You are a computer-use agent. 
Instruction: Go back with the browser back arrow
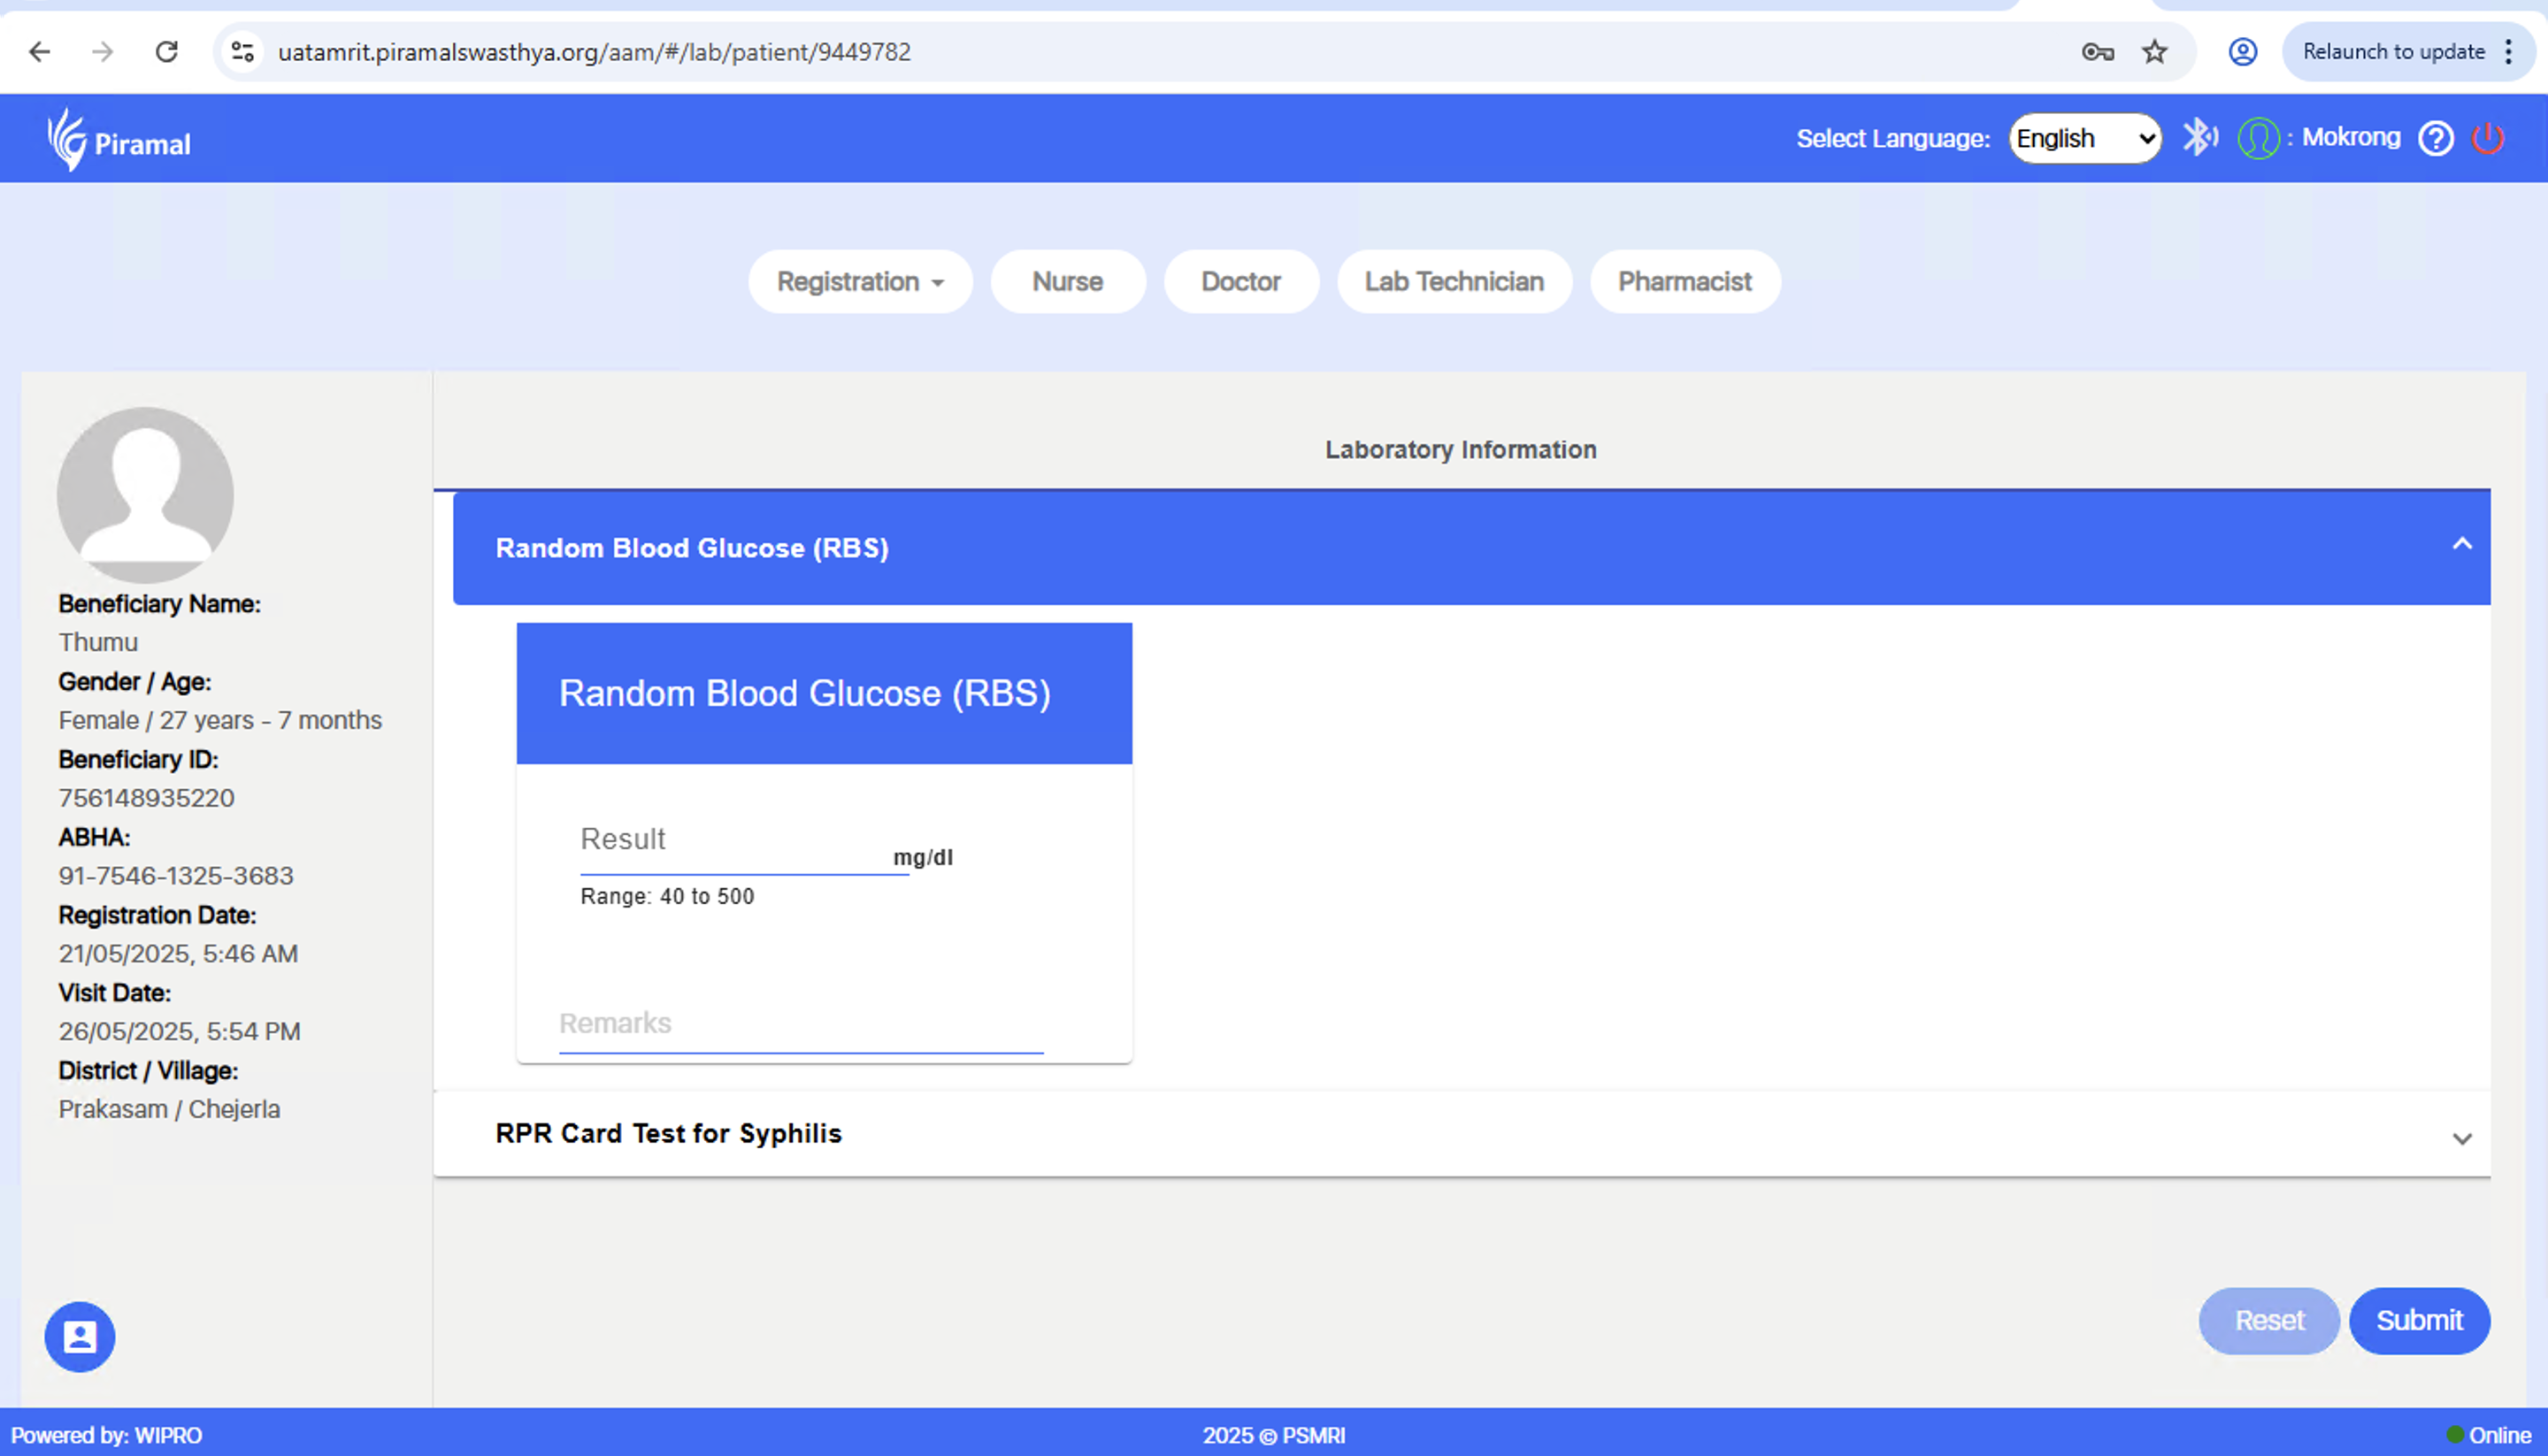tap(39, 51)
